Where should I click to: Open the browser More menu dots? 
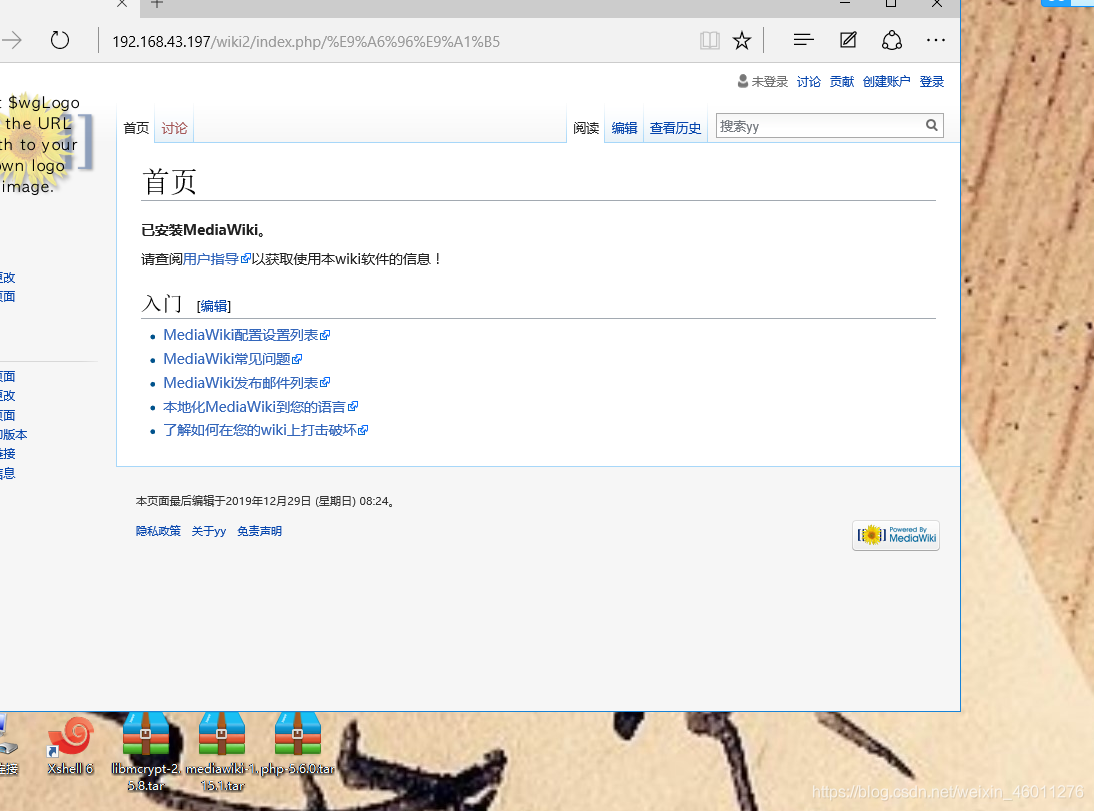[936, 40]
